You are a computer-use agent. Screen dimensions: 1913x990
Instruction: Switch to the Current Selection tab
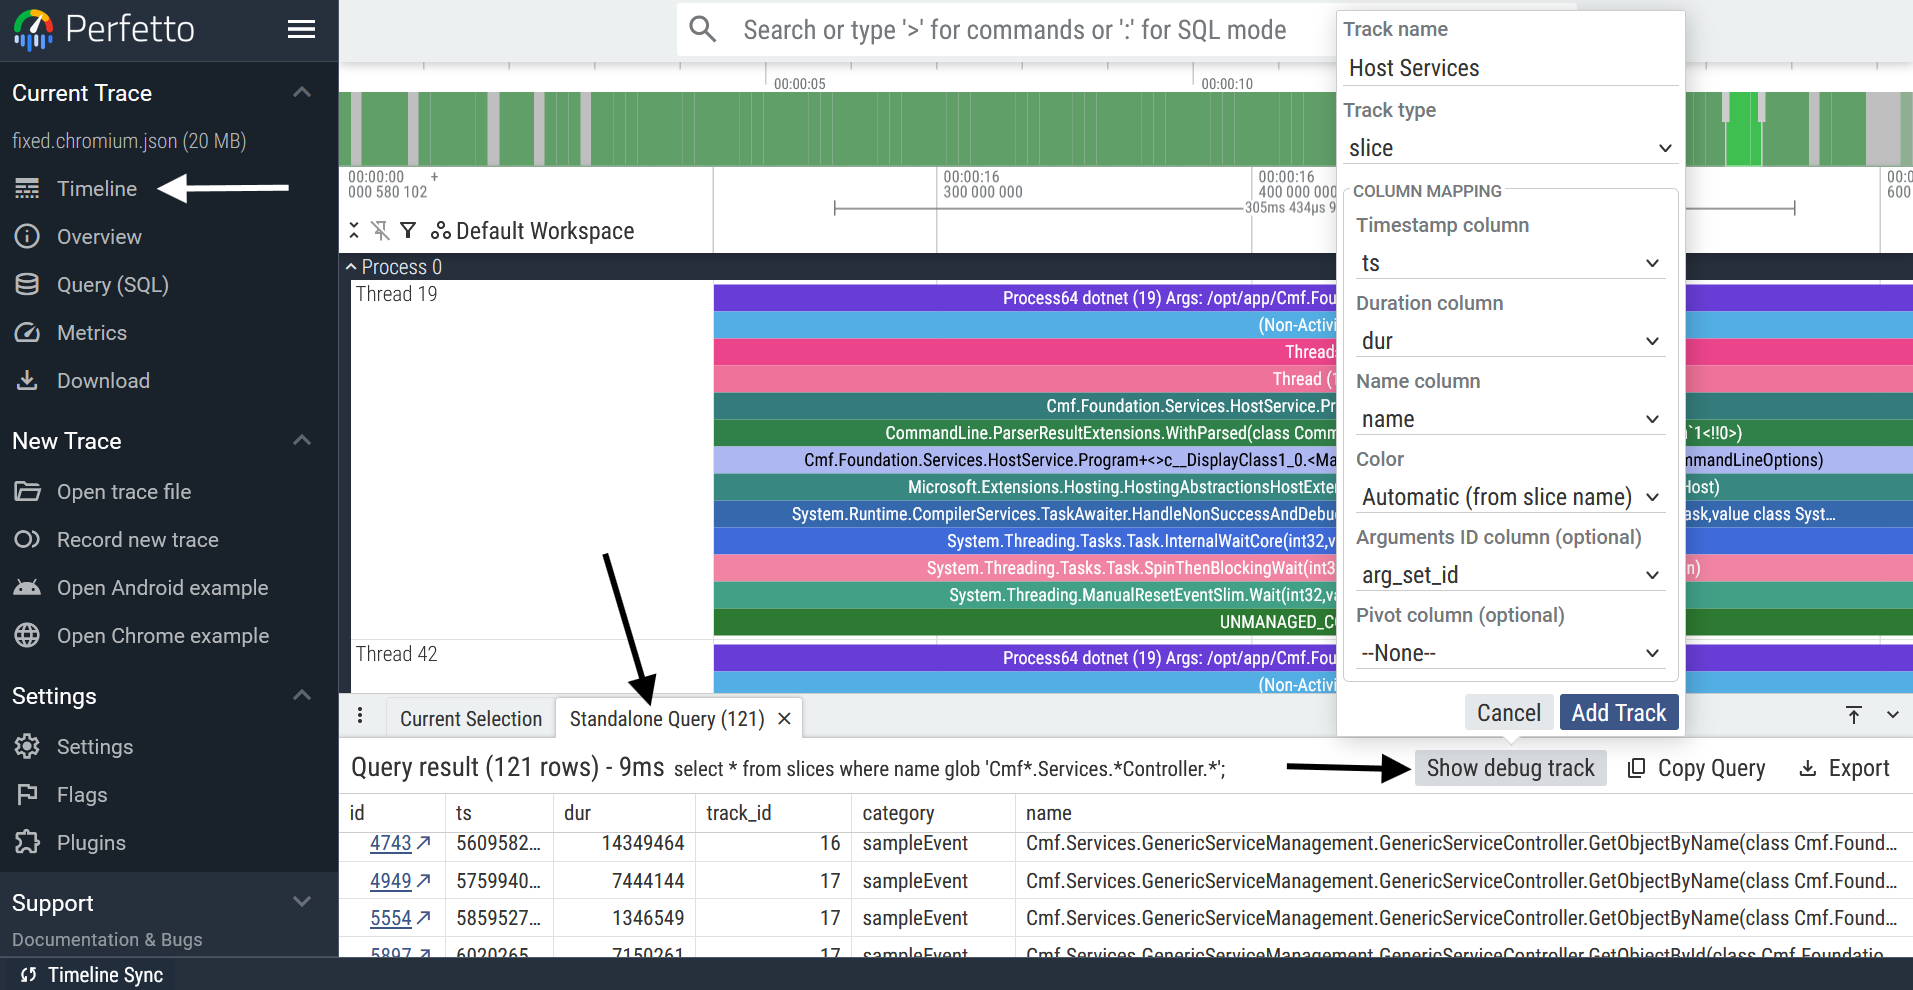tap(470, 718)
